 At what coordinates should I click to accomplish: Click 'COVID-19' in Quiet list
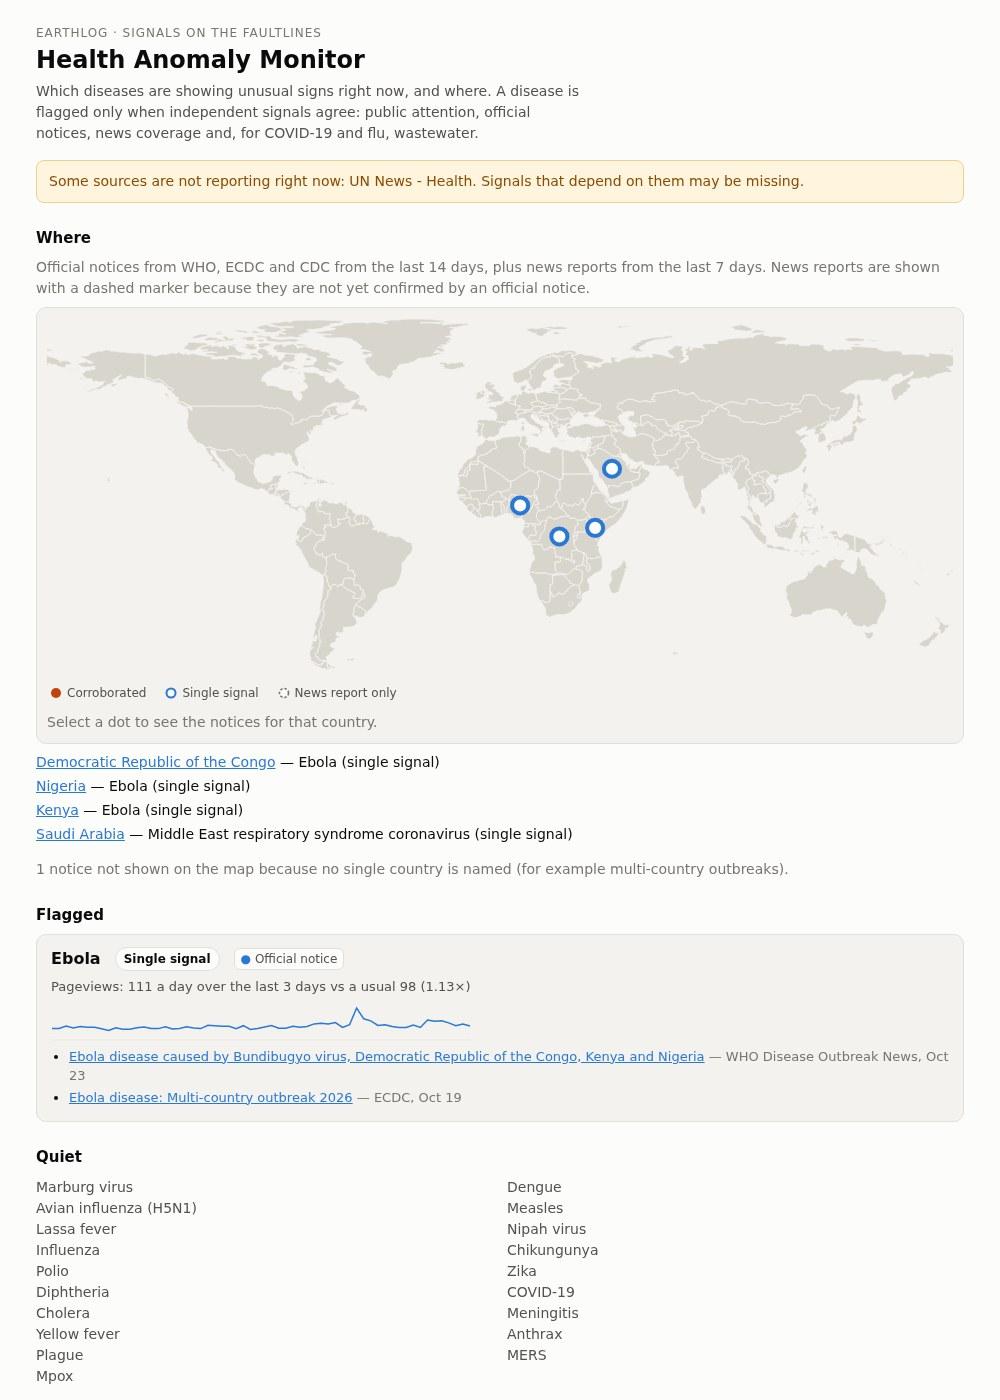pos(541,1292)
